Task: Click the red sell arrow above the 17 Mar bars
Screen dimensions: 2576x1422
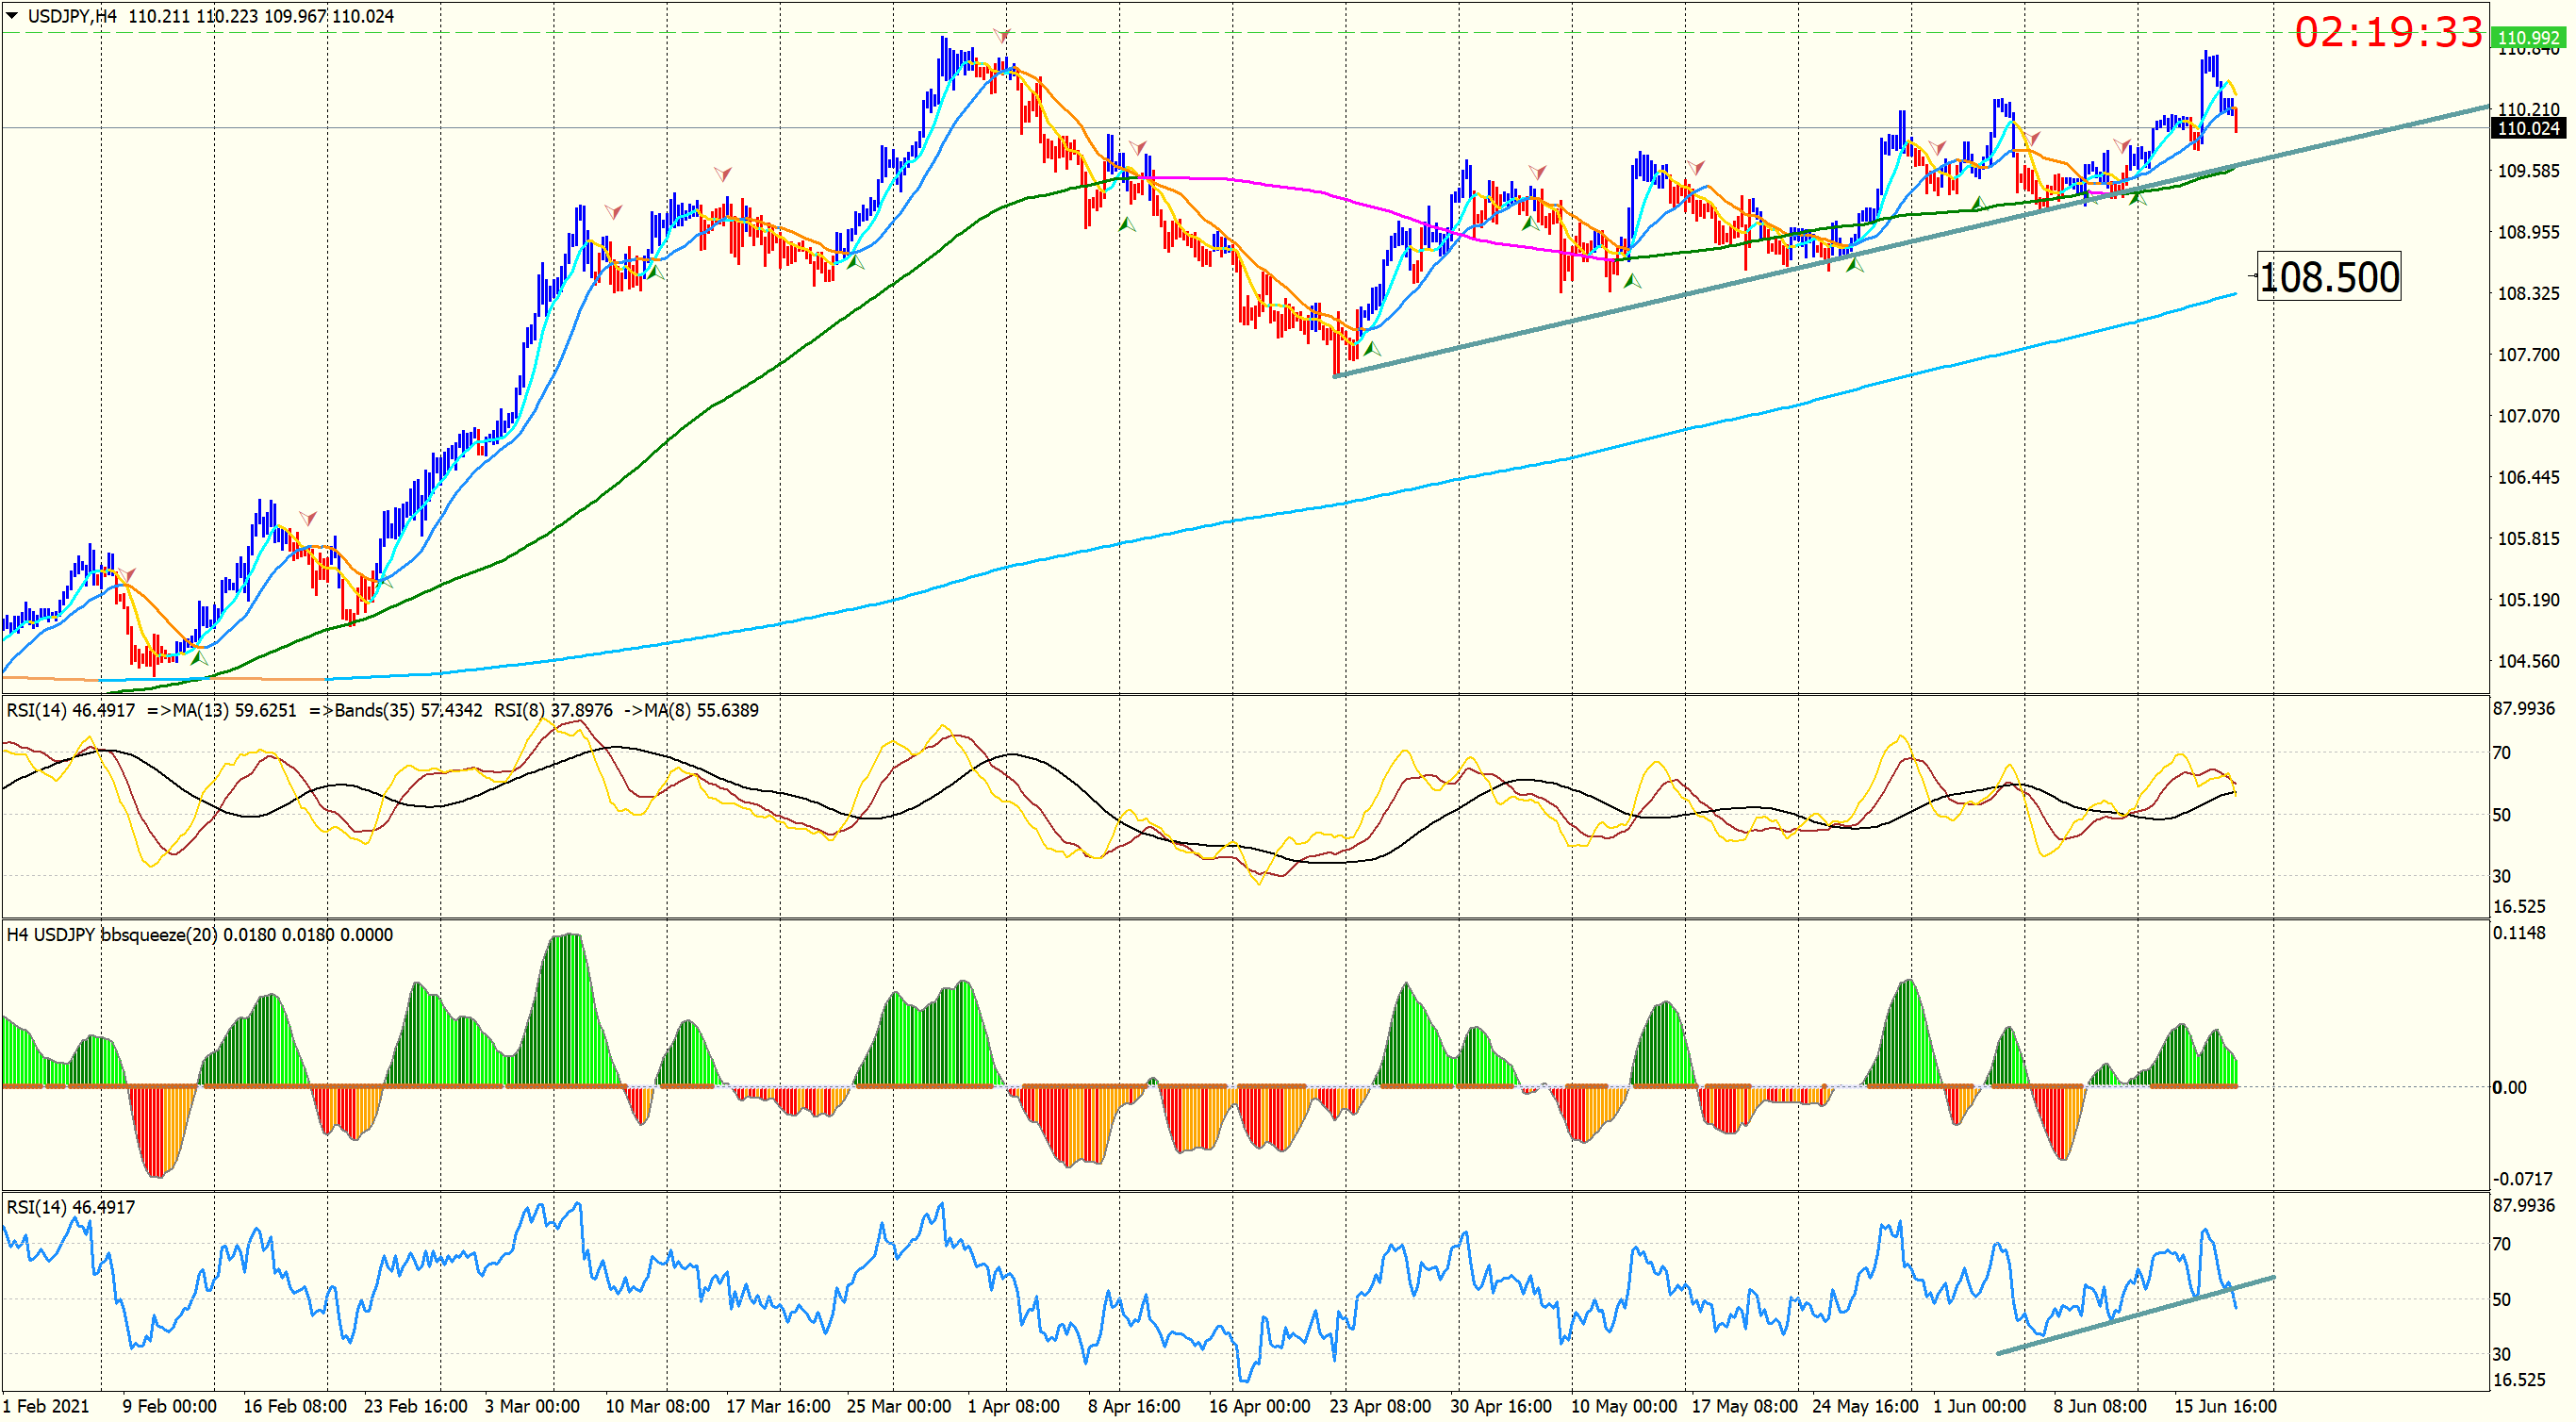Action: click(x=723, y=175)
